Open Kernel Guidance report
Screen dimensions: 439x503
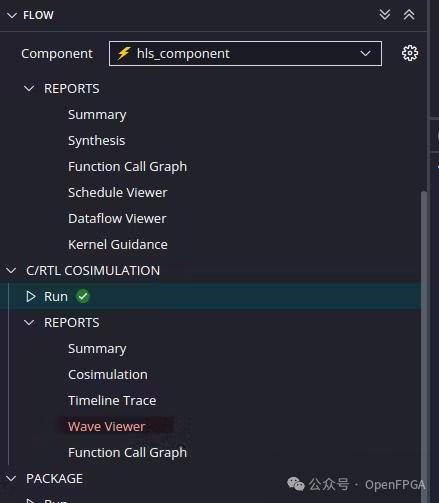[x=118, y=244]
